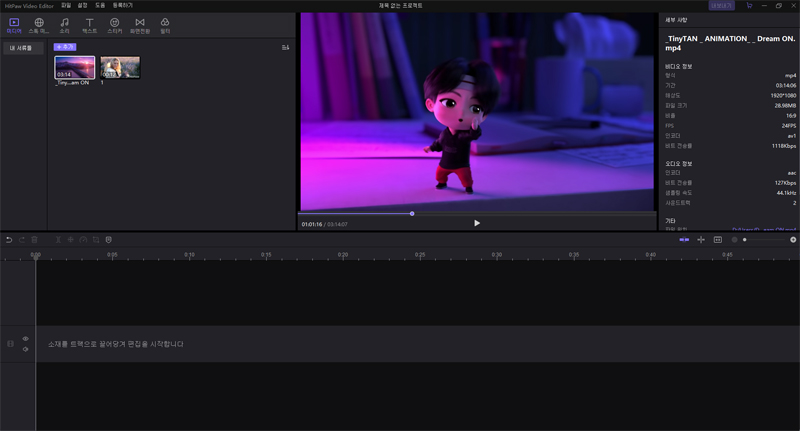Select the _Tiny...am ON video thumbnail
This screenshot has height=431, width=800.
(x=74, y=67)
